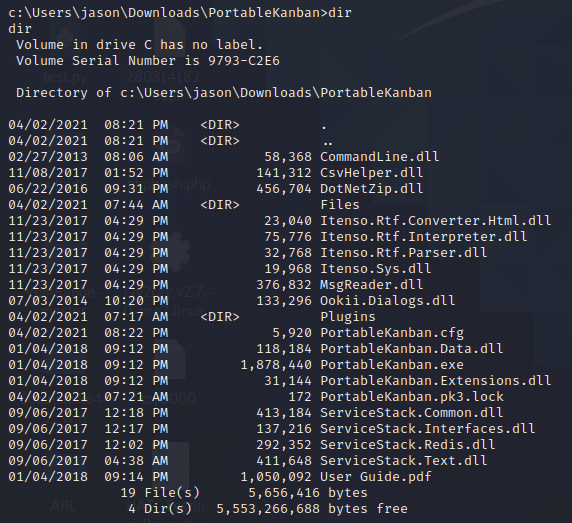Click the PortableKanban.exe entry
This screenshot has width=572, height=523.
pos(392,365)
